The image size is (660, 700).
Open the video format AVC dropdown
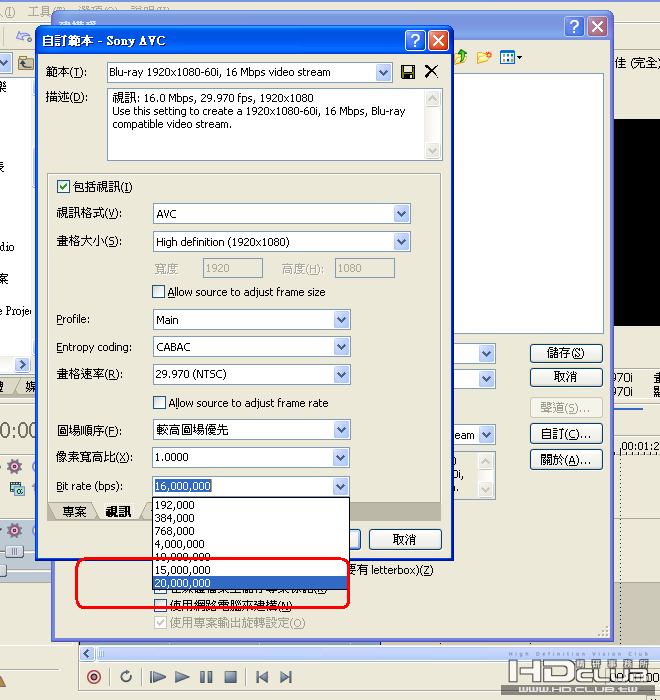coord(401,214)
